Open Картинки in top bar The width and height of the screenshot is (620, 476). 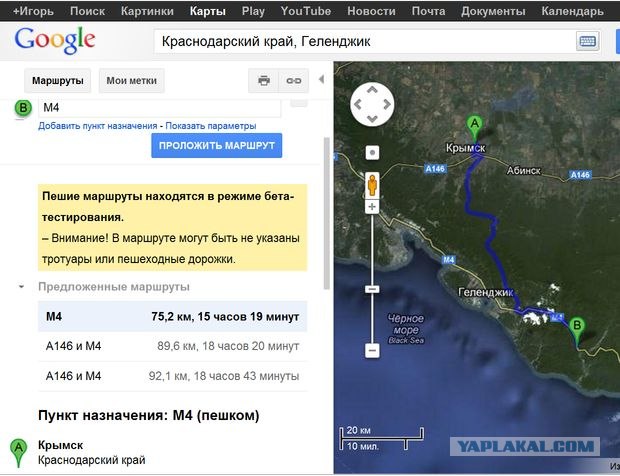point(147,11)
